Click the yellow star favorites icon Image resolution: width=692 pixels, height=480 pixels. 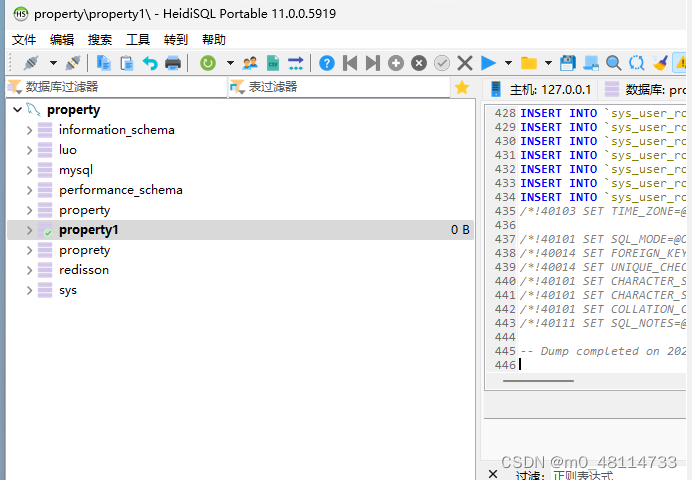[x=462, y=87]
